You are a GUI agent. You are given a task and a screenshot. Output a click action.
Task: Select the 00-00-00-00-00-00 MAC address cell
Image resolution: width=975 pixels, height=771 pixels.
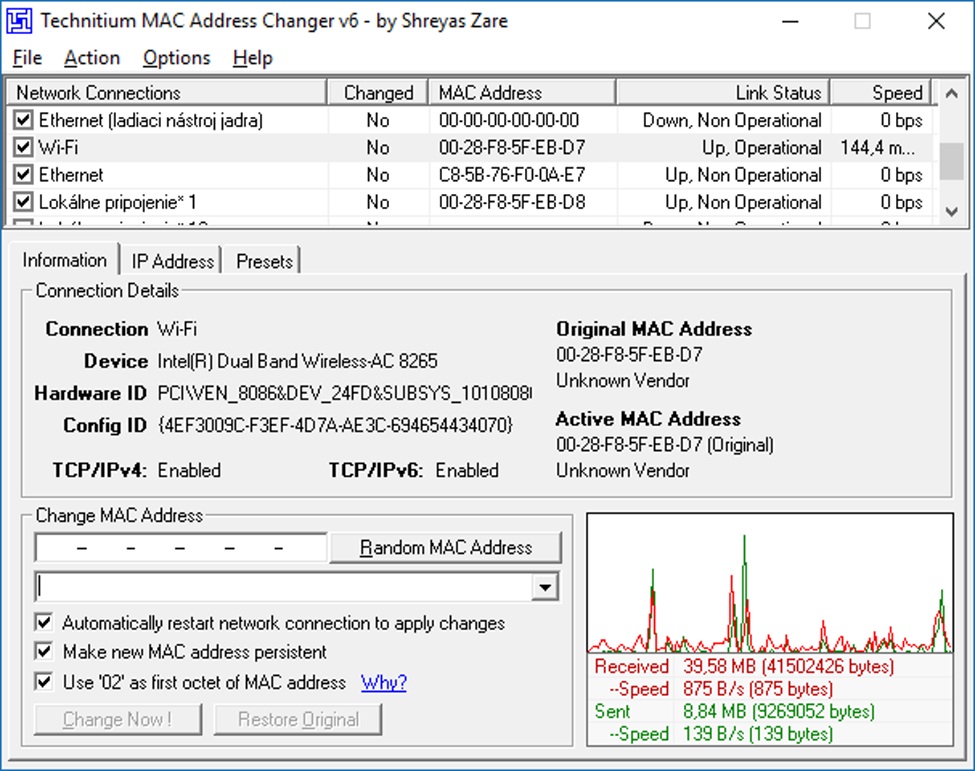coord(509,120)
